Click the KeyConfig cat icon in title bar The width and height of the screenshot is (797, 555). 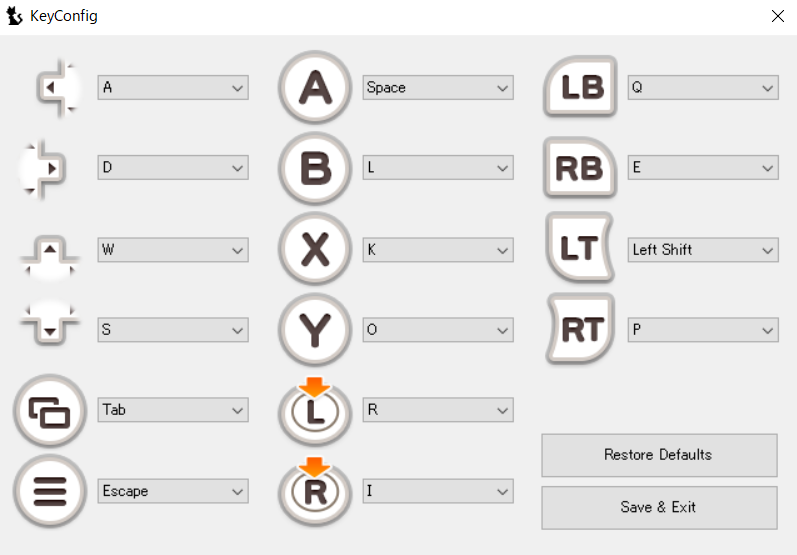click(x=15, y=16)
